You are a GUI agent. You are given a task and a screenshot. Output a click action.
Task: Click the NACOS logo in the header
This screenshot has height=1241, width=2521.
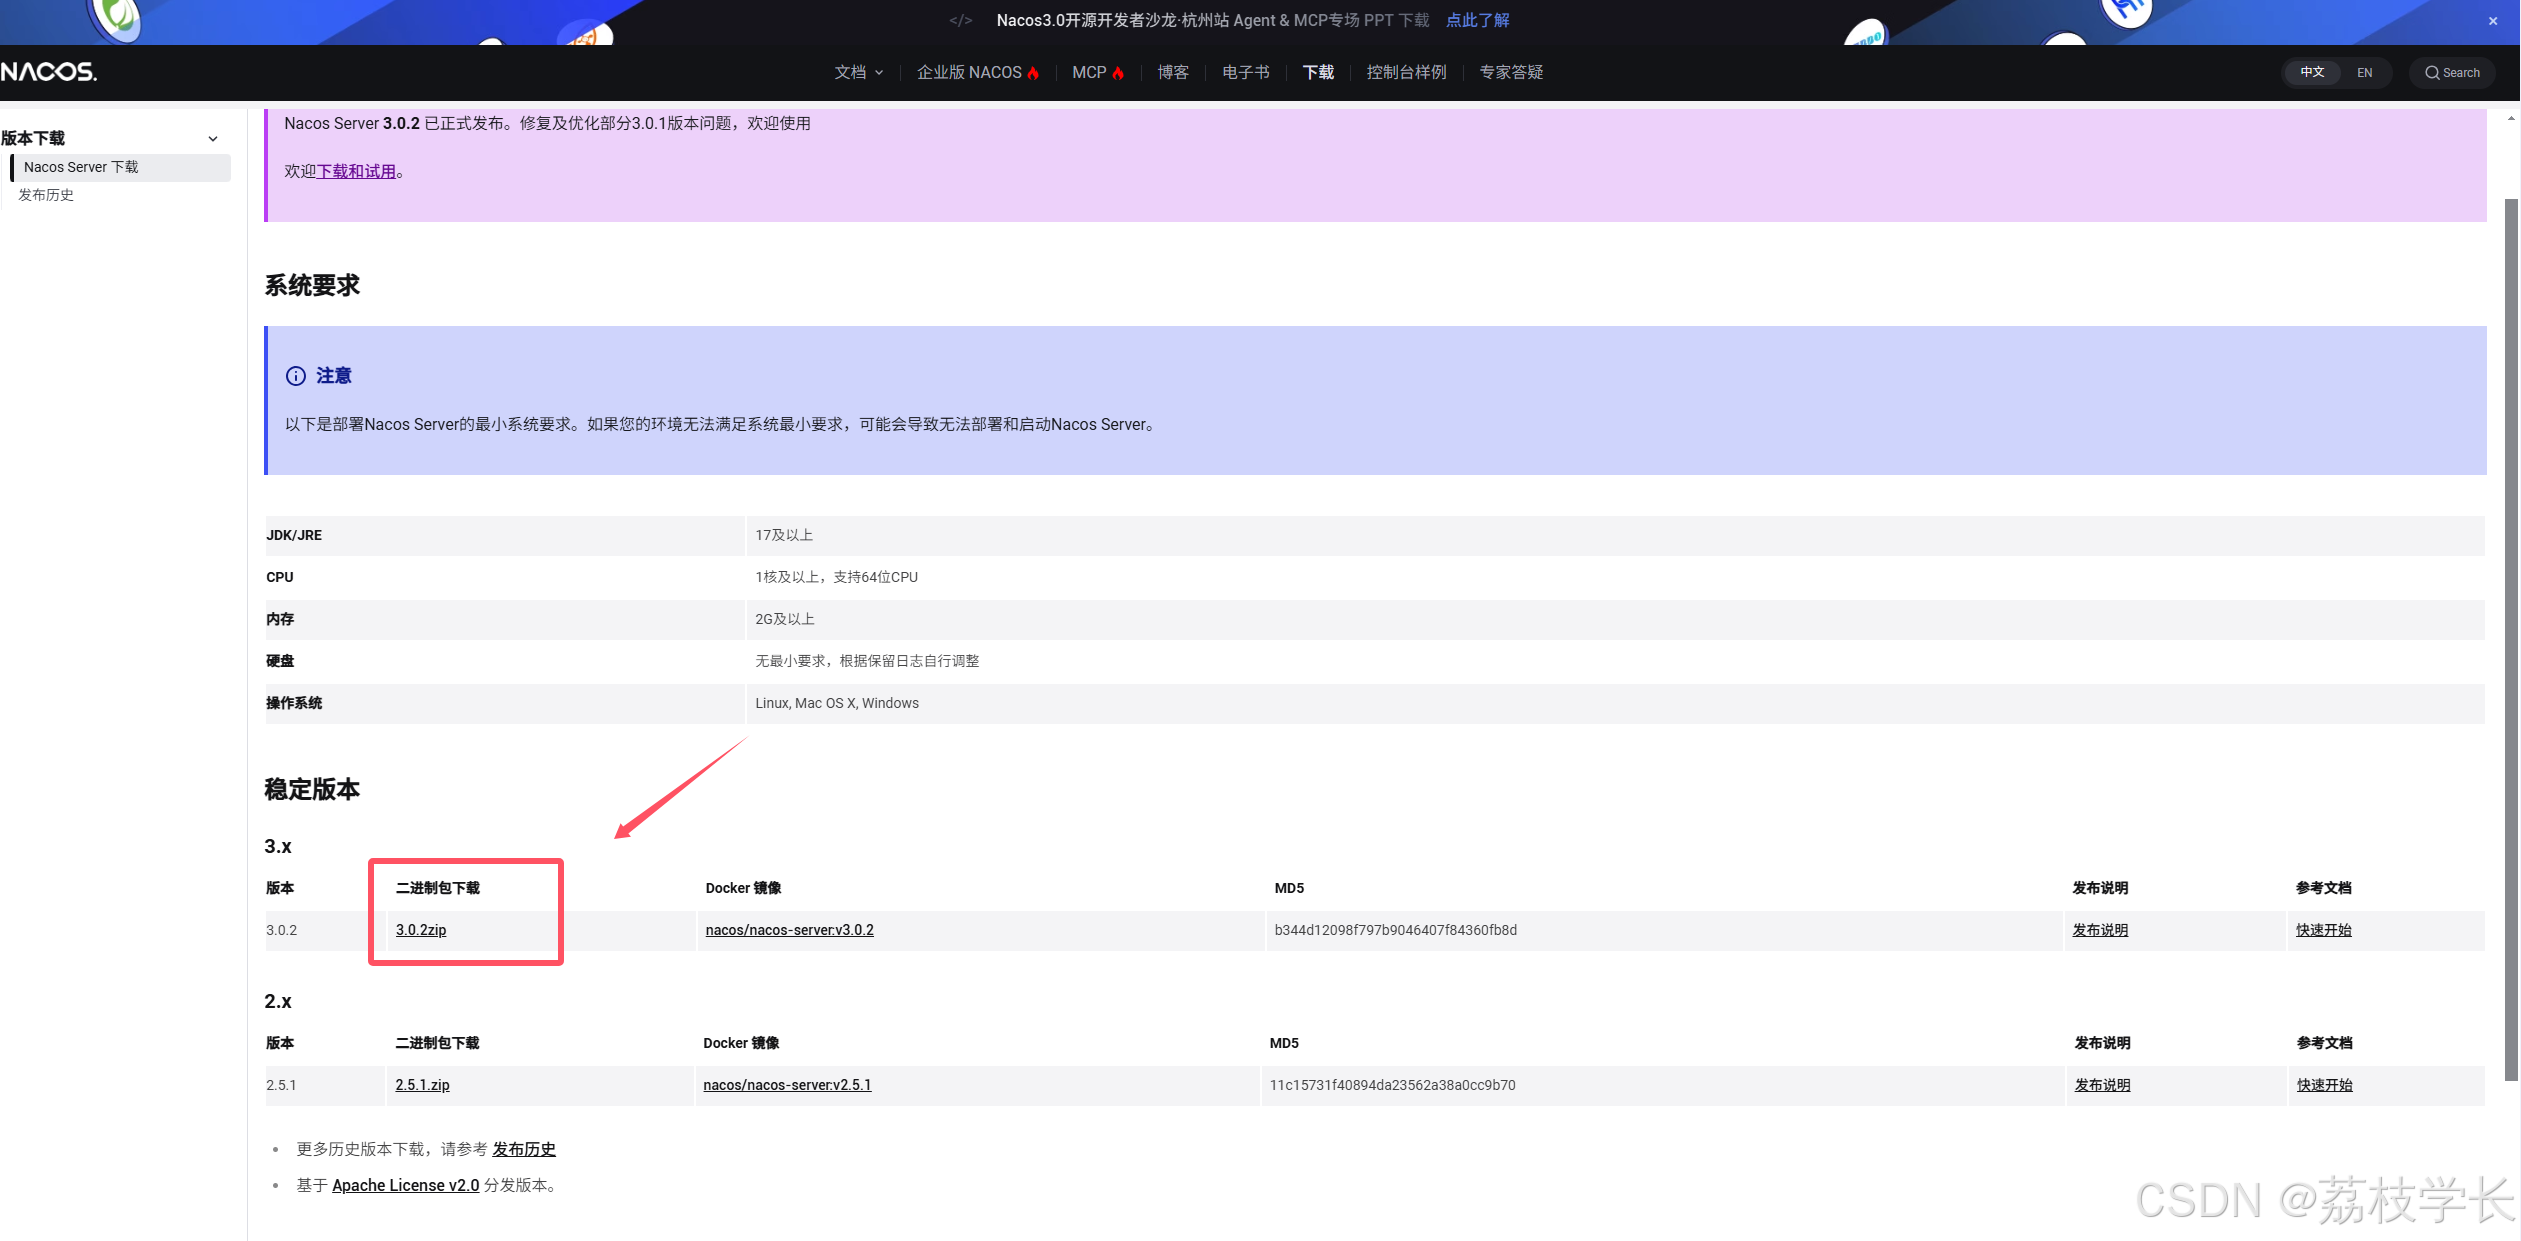48,72
